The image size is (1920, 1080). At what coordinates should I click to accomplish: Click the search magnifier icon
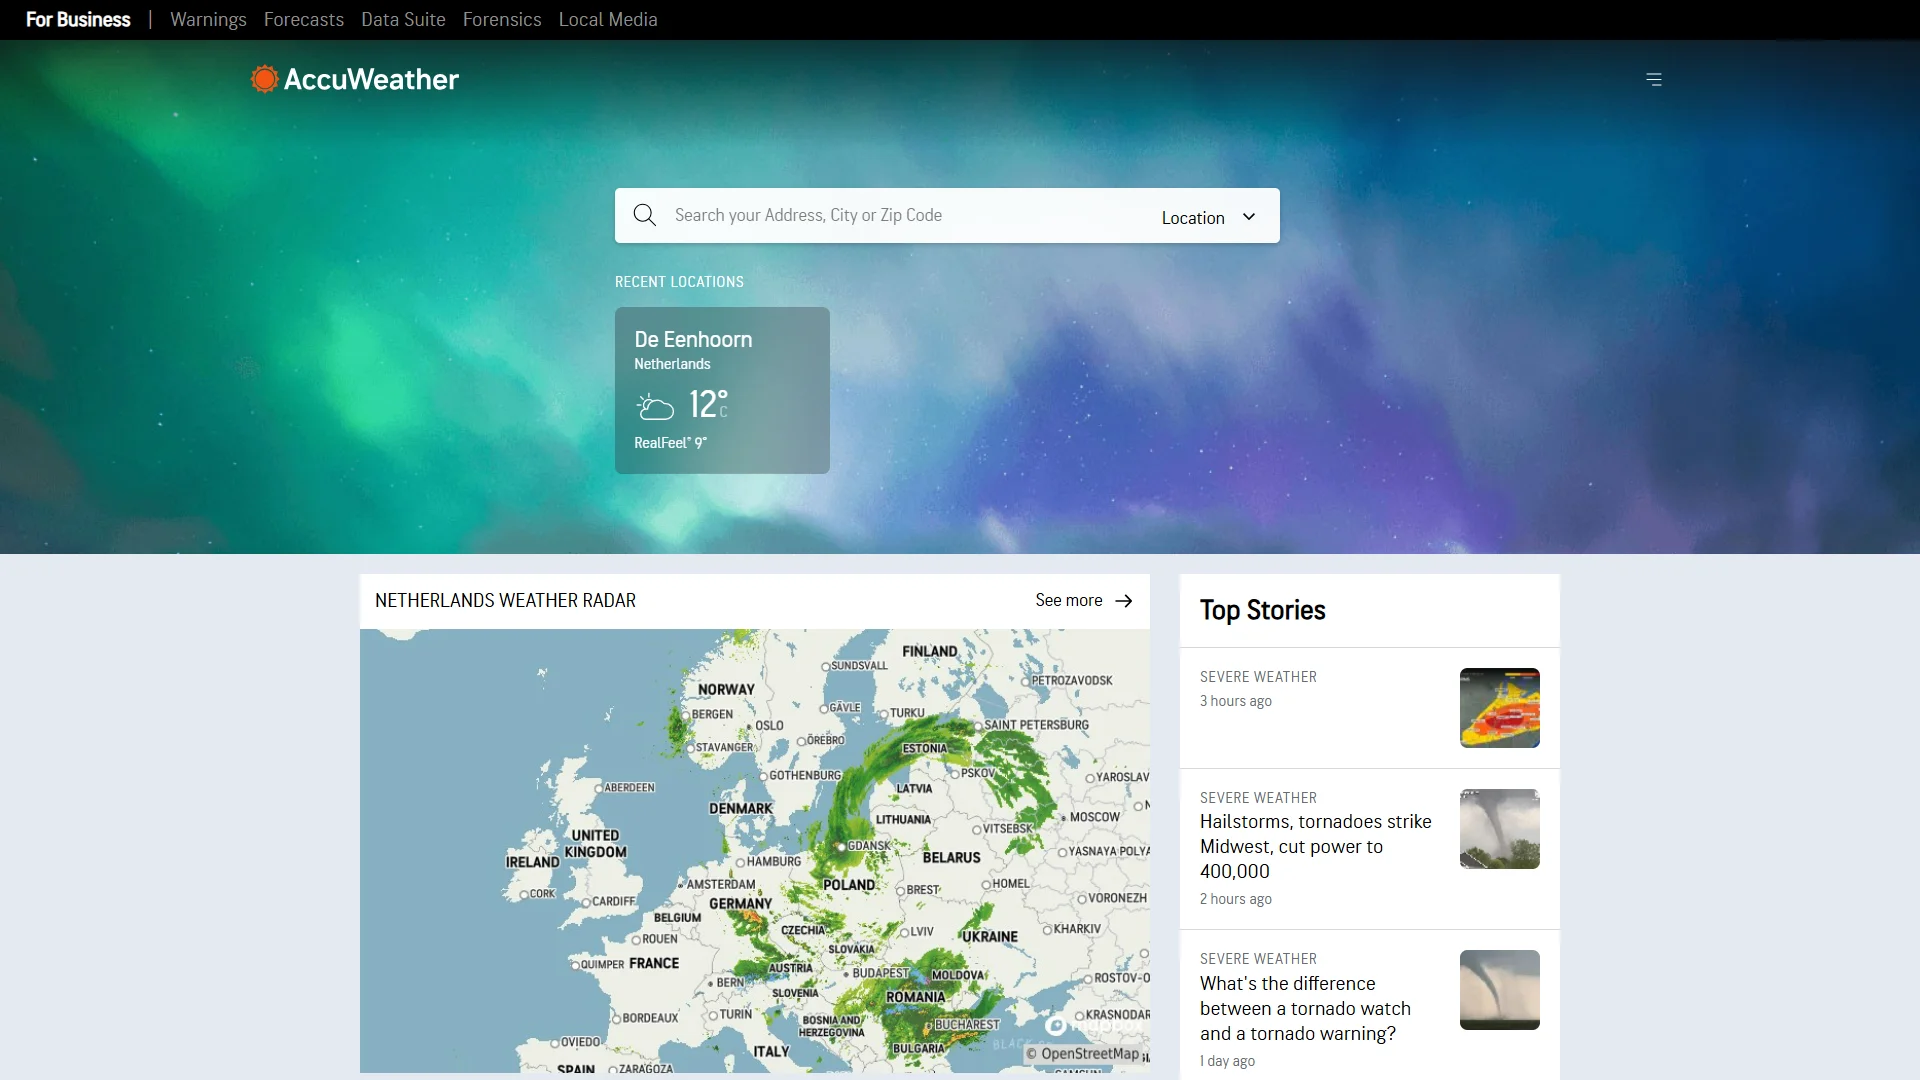pos(645,215)
